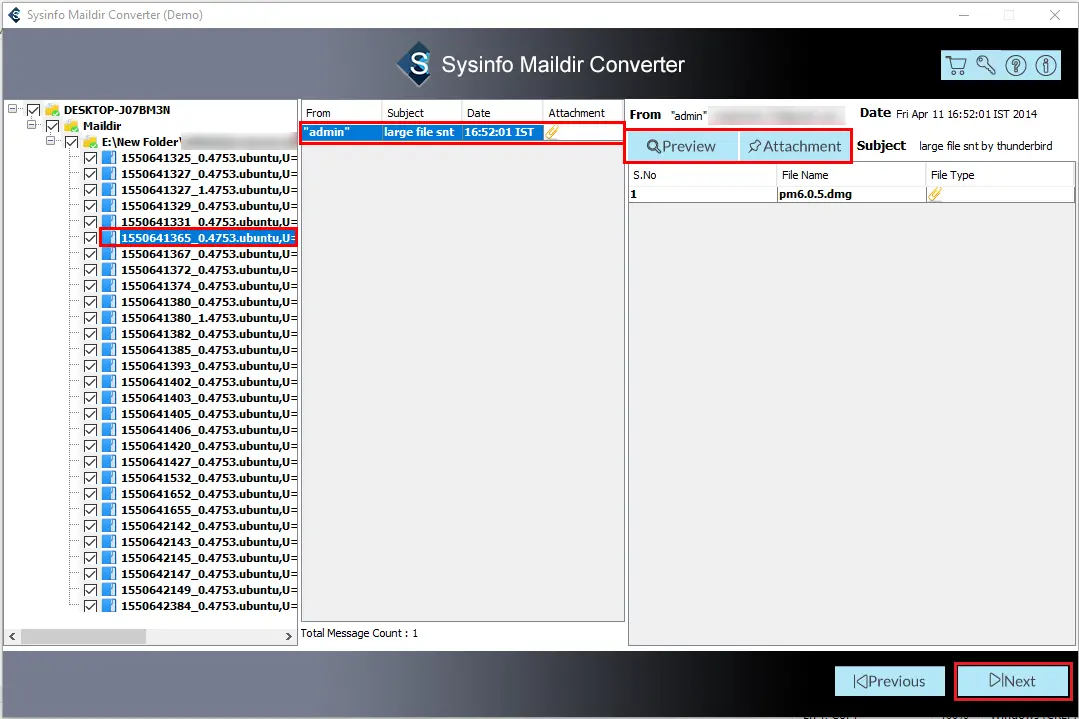This screenshot has width=1079, height=719.
Task: Switch to the Attachment tab
Action: point(795,147)
